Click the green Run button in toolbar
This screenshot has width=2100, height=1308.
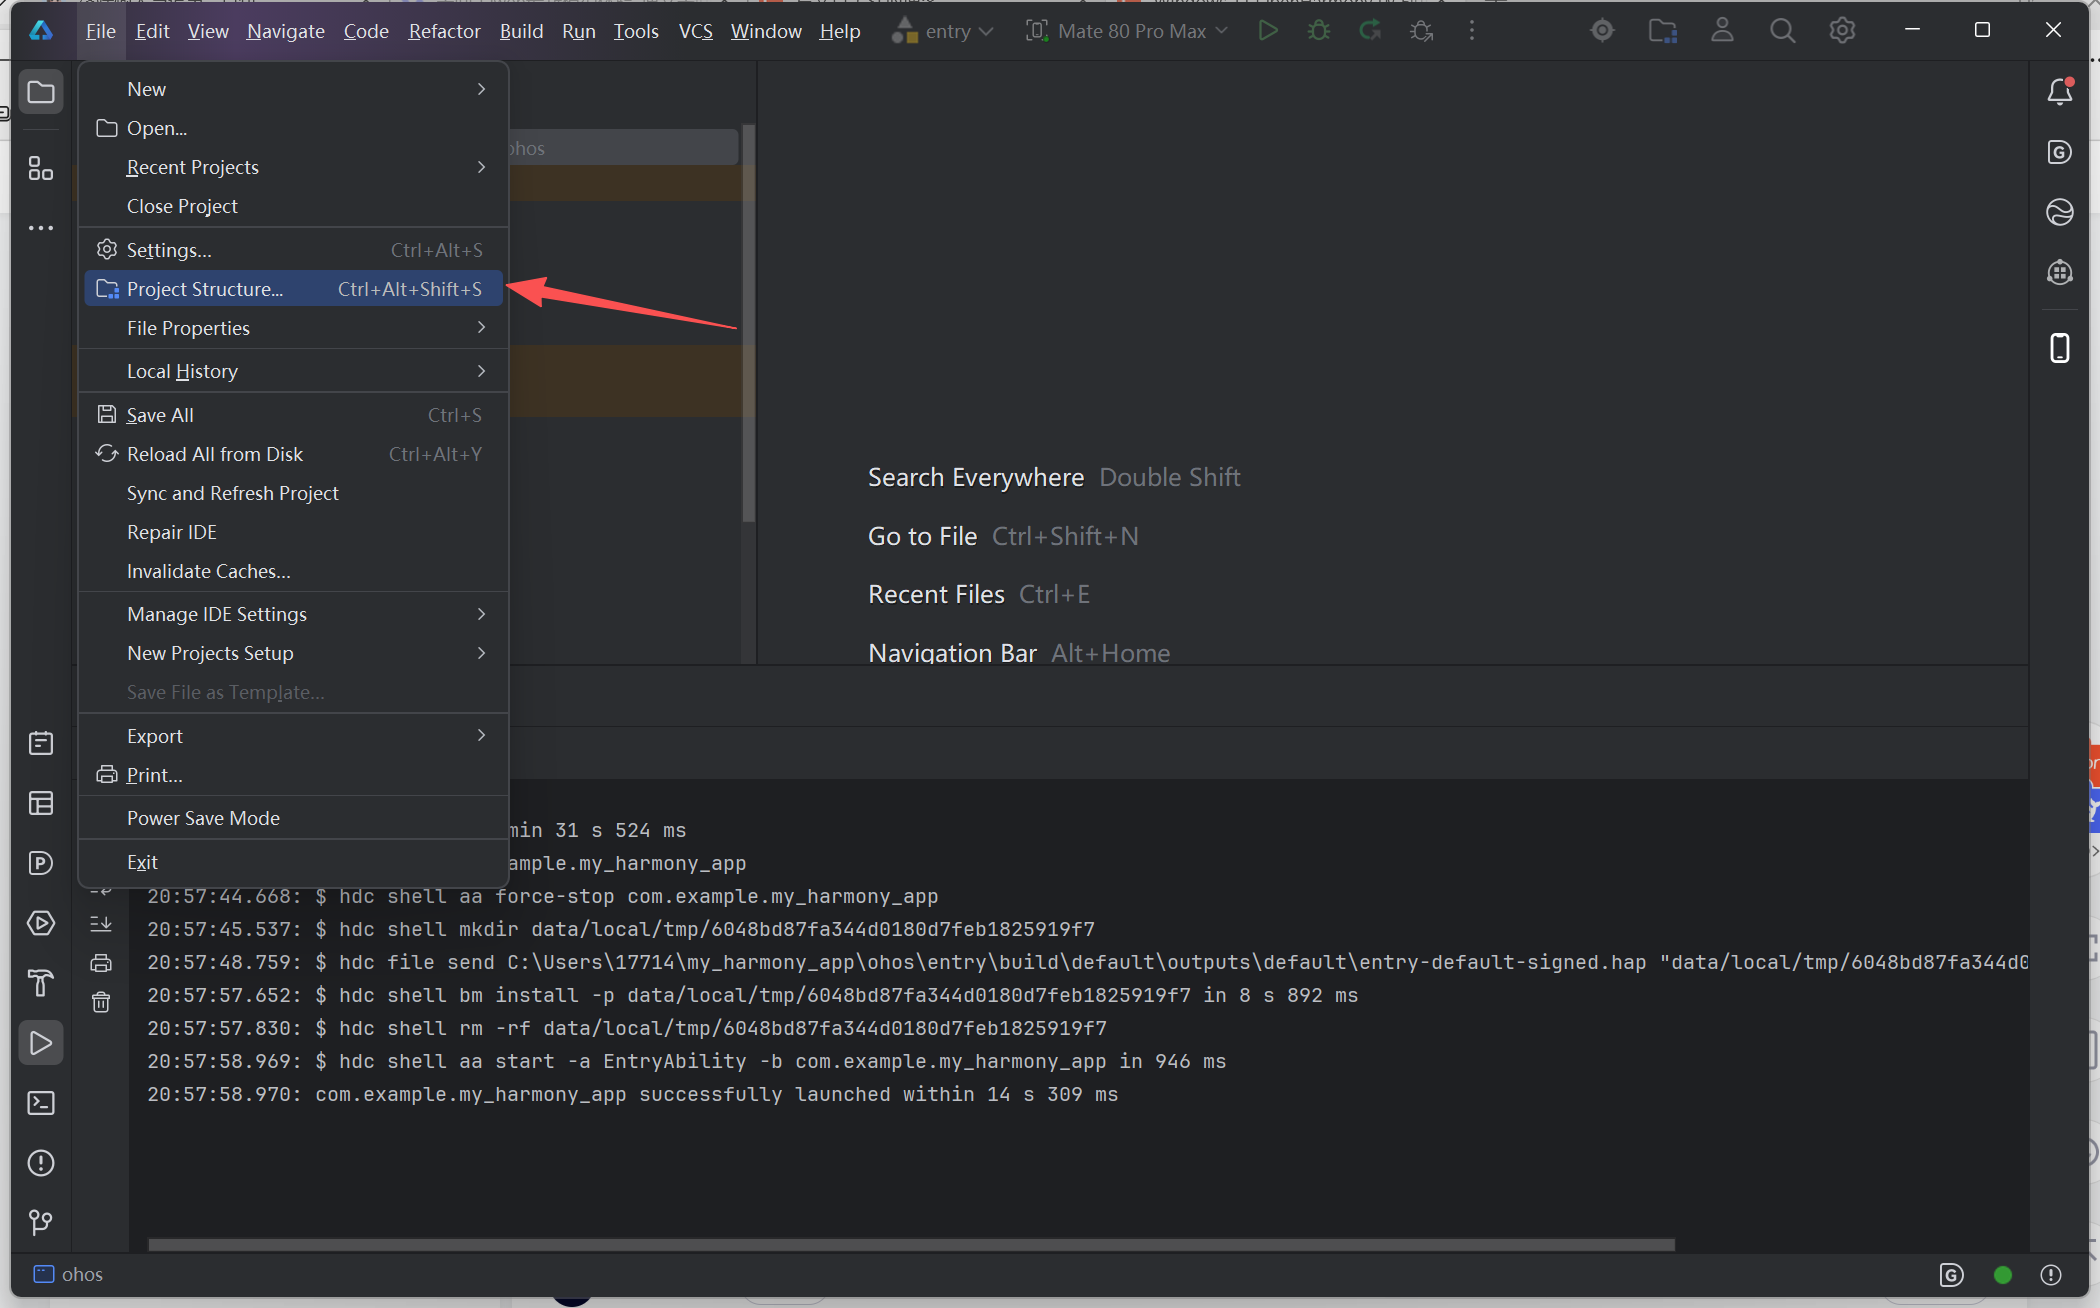point(1267,31)
